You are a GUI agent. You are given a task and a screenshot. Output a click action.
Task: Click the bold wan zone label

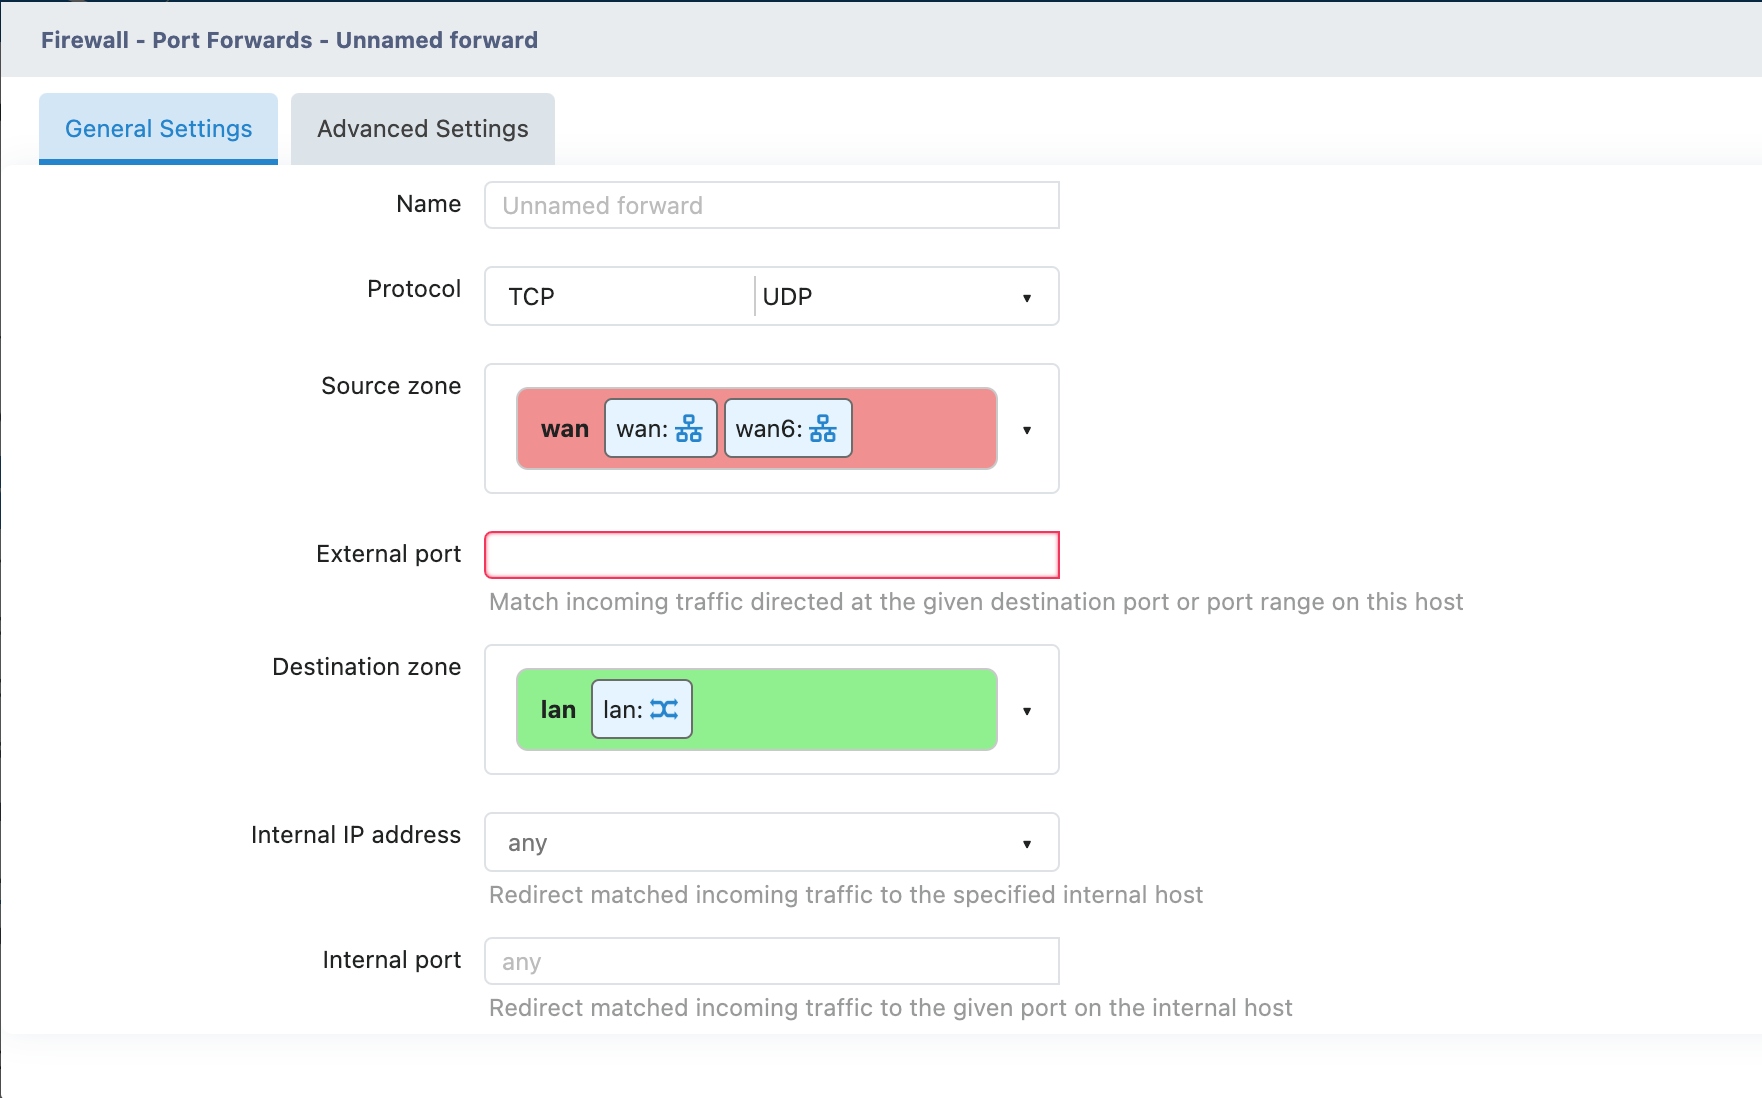pos(564,429)
